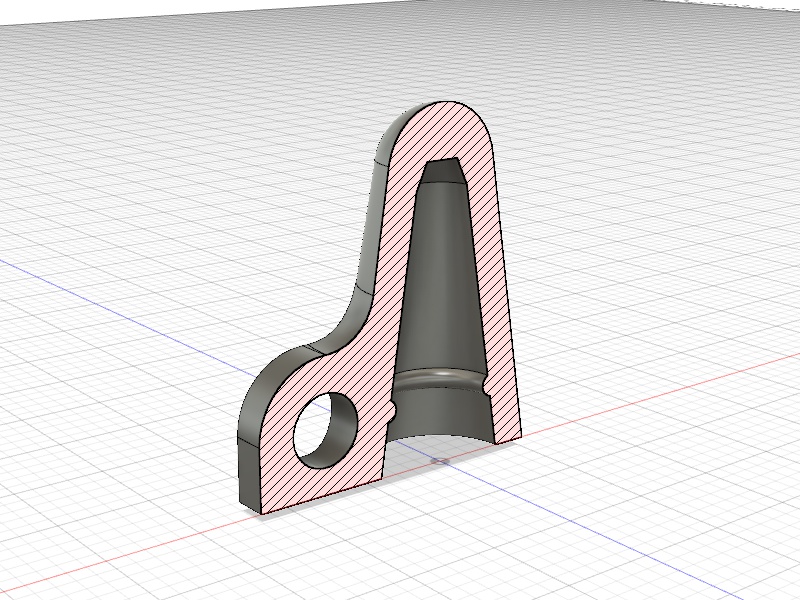Click the origin point on the grid
The width and height of the screenshot is (800, 600).
point(441,461)
